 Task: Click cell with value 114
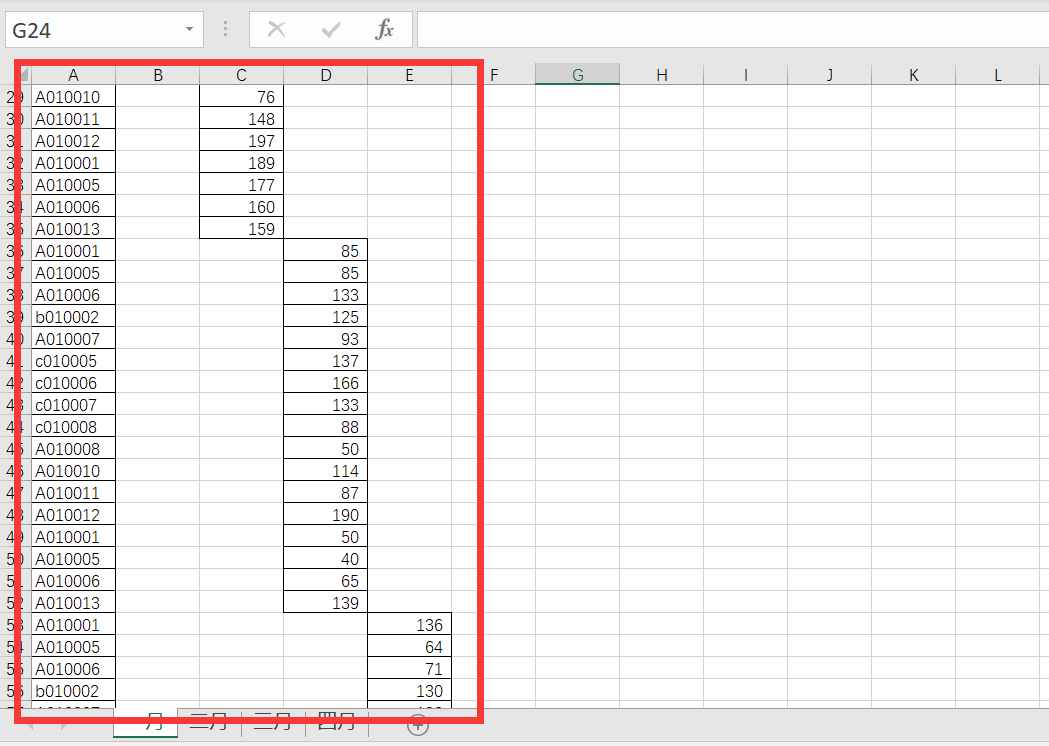tap(326, 471)
